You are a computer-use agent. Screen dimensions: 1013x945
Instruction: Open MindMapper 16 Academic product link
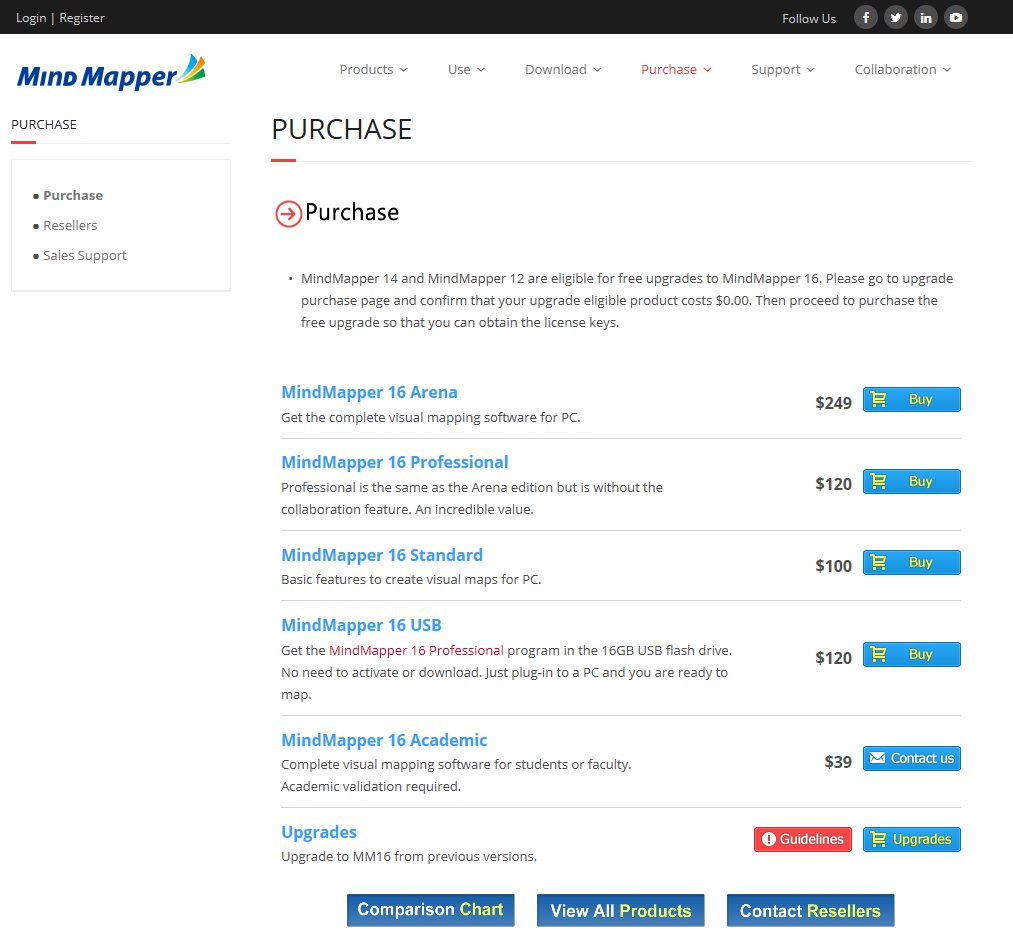(384, 740)
